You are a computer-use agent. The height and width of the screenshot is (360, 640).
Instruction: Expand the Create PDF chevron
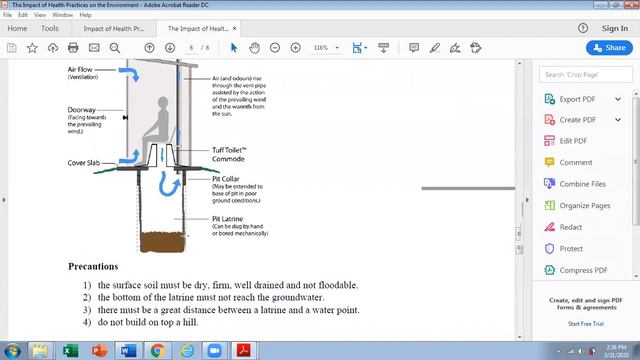point(618,120)
